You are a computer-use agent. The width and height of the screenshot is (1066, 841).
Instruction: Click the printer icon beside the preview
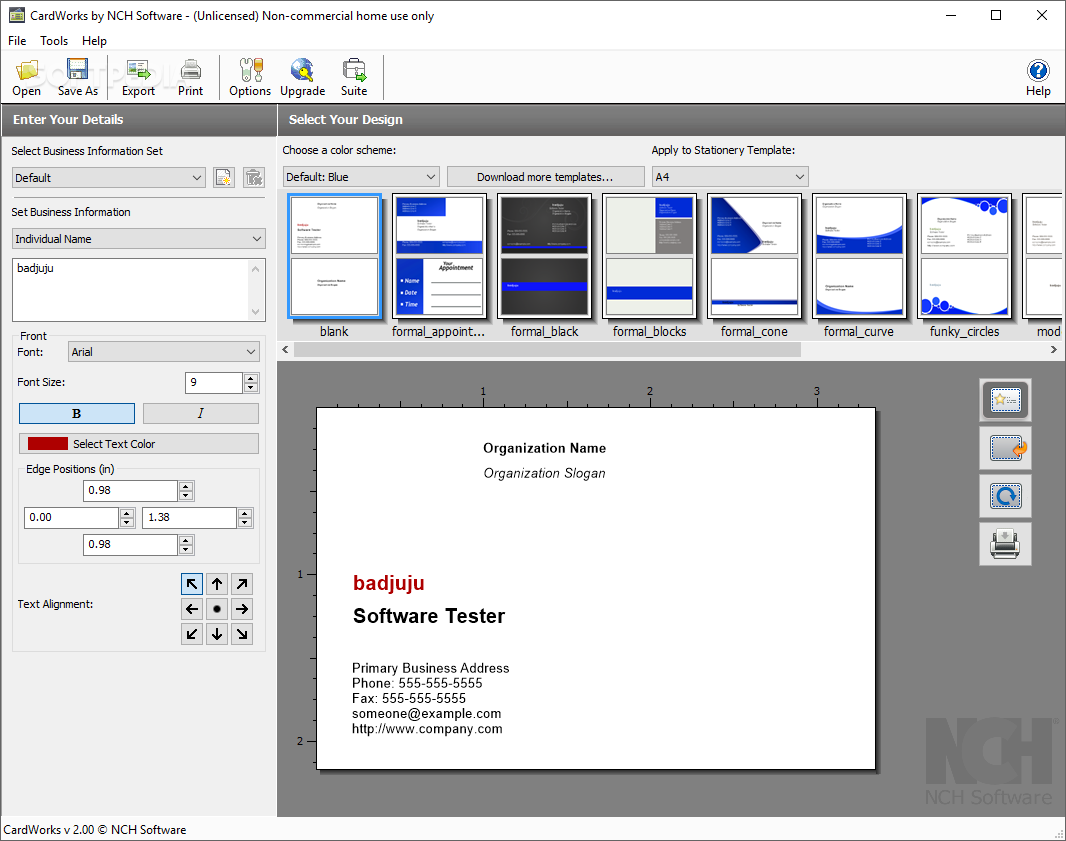coord(1005,544)
